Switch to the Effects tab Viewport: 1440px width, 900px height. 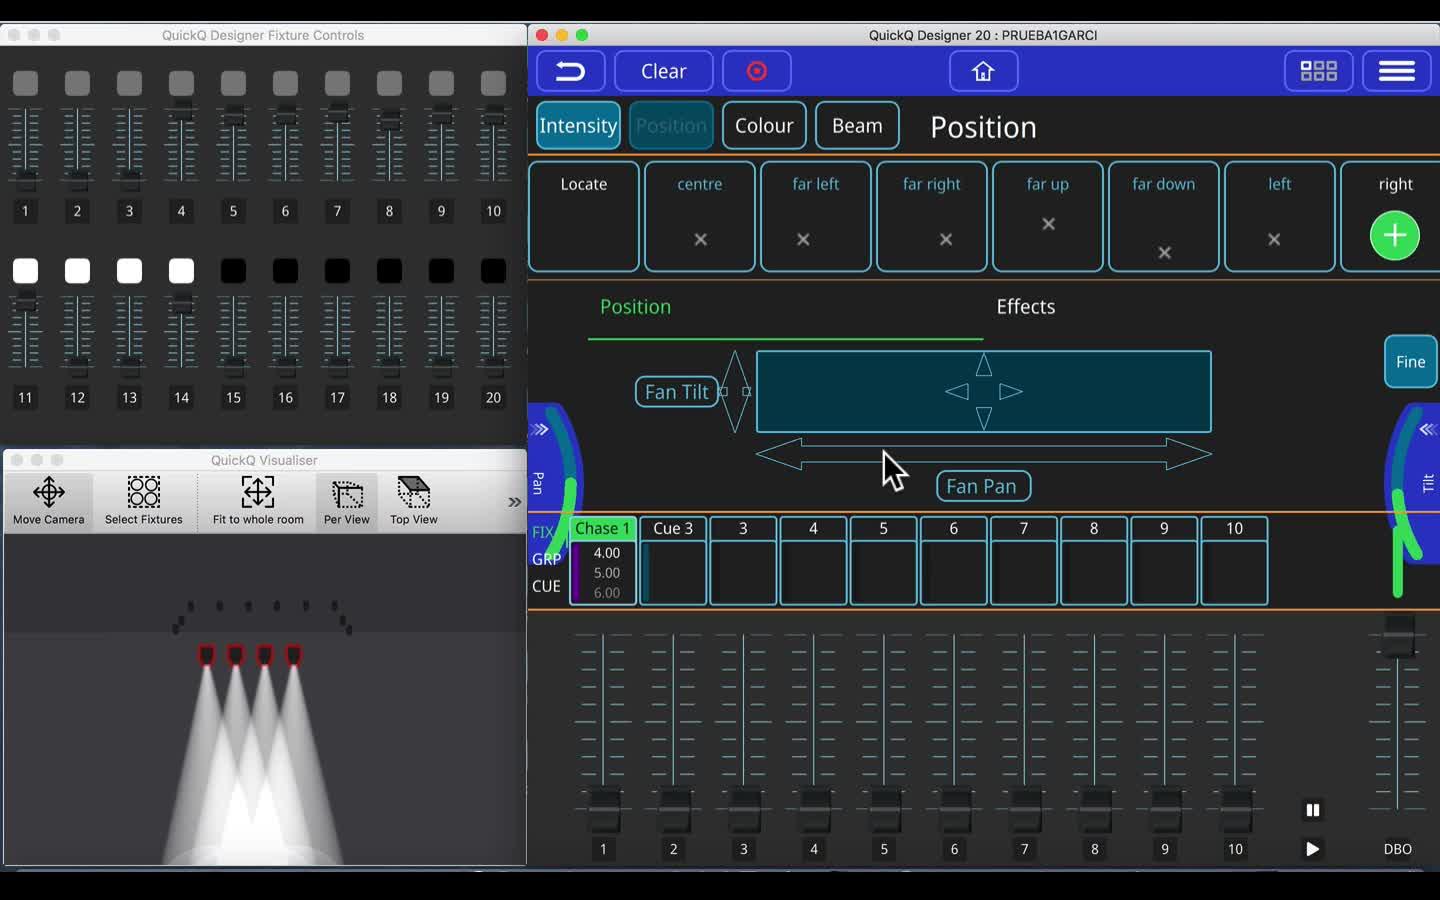[1025, 307]
